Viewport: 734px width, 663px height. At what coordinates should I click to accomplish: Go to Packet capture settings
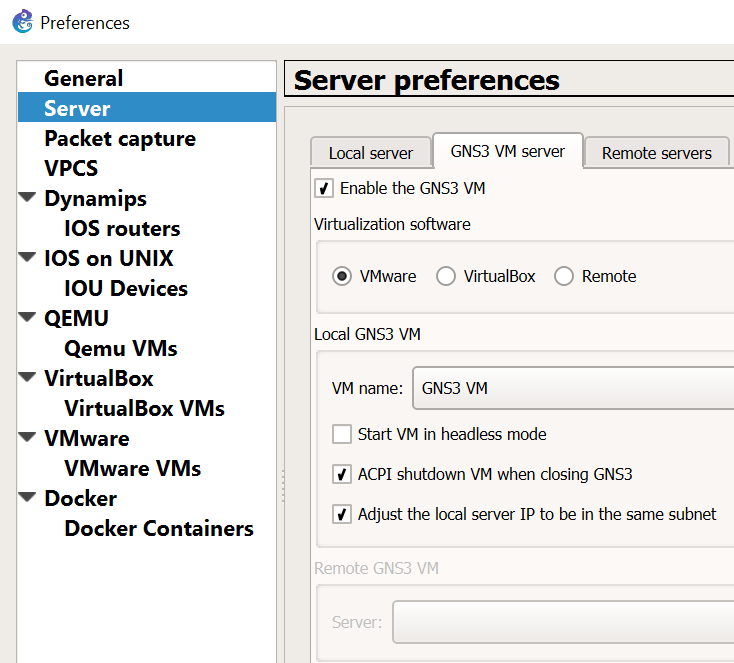click(120, 138)
